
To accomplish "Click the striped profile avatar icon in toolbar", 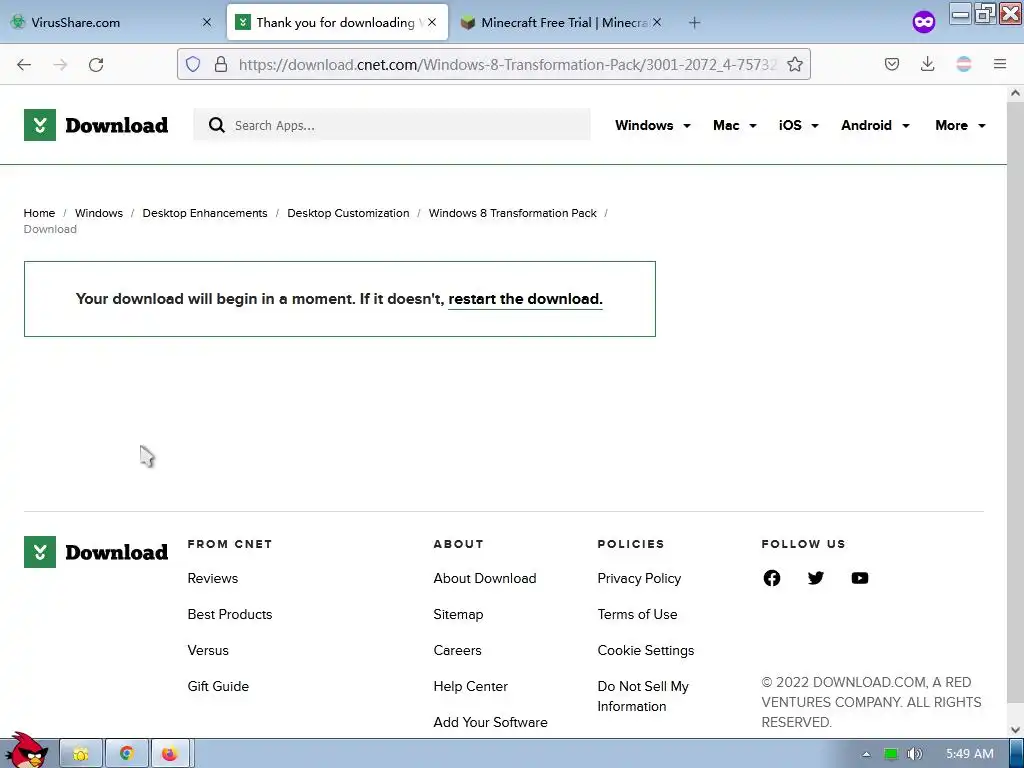I will [963, 64].
